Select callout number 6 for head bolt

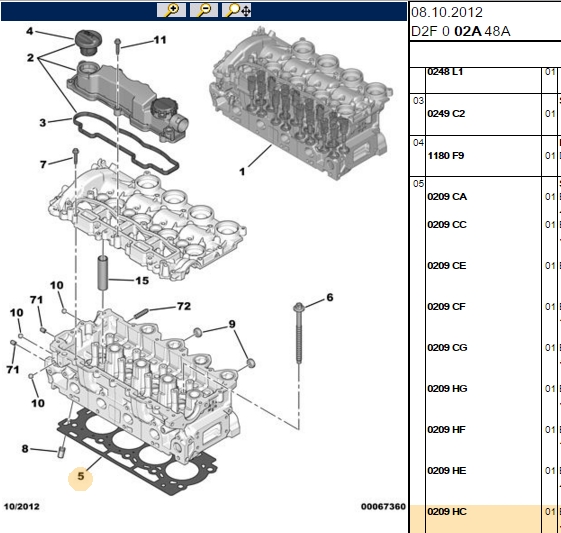click(330, 297)
